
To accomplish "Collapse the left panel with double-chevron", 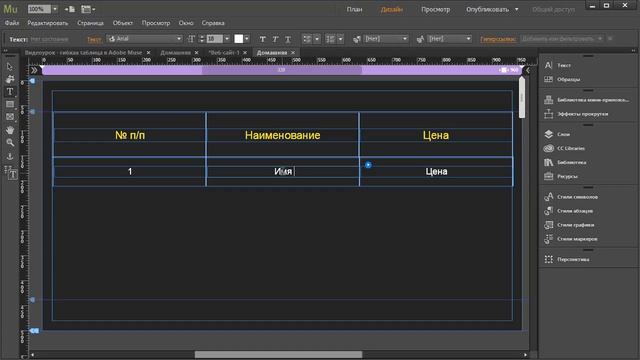I will click(34, 70).
